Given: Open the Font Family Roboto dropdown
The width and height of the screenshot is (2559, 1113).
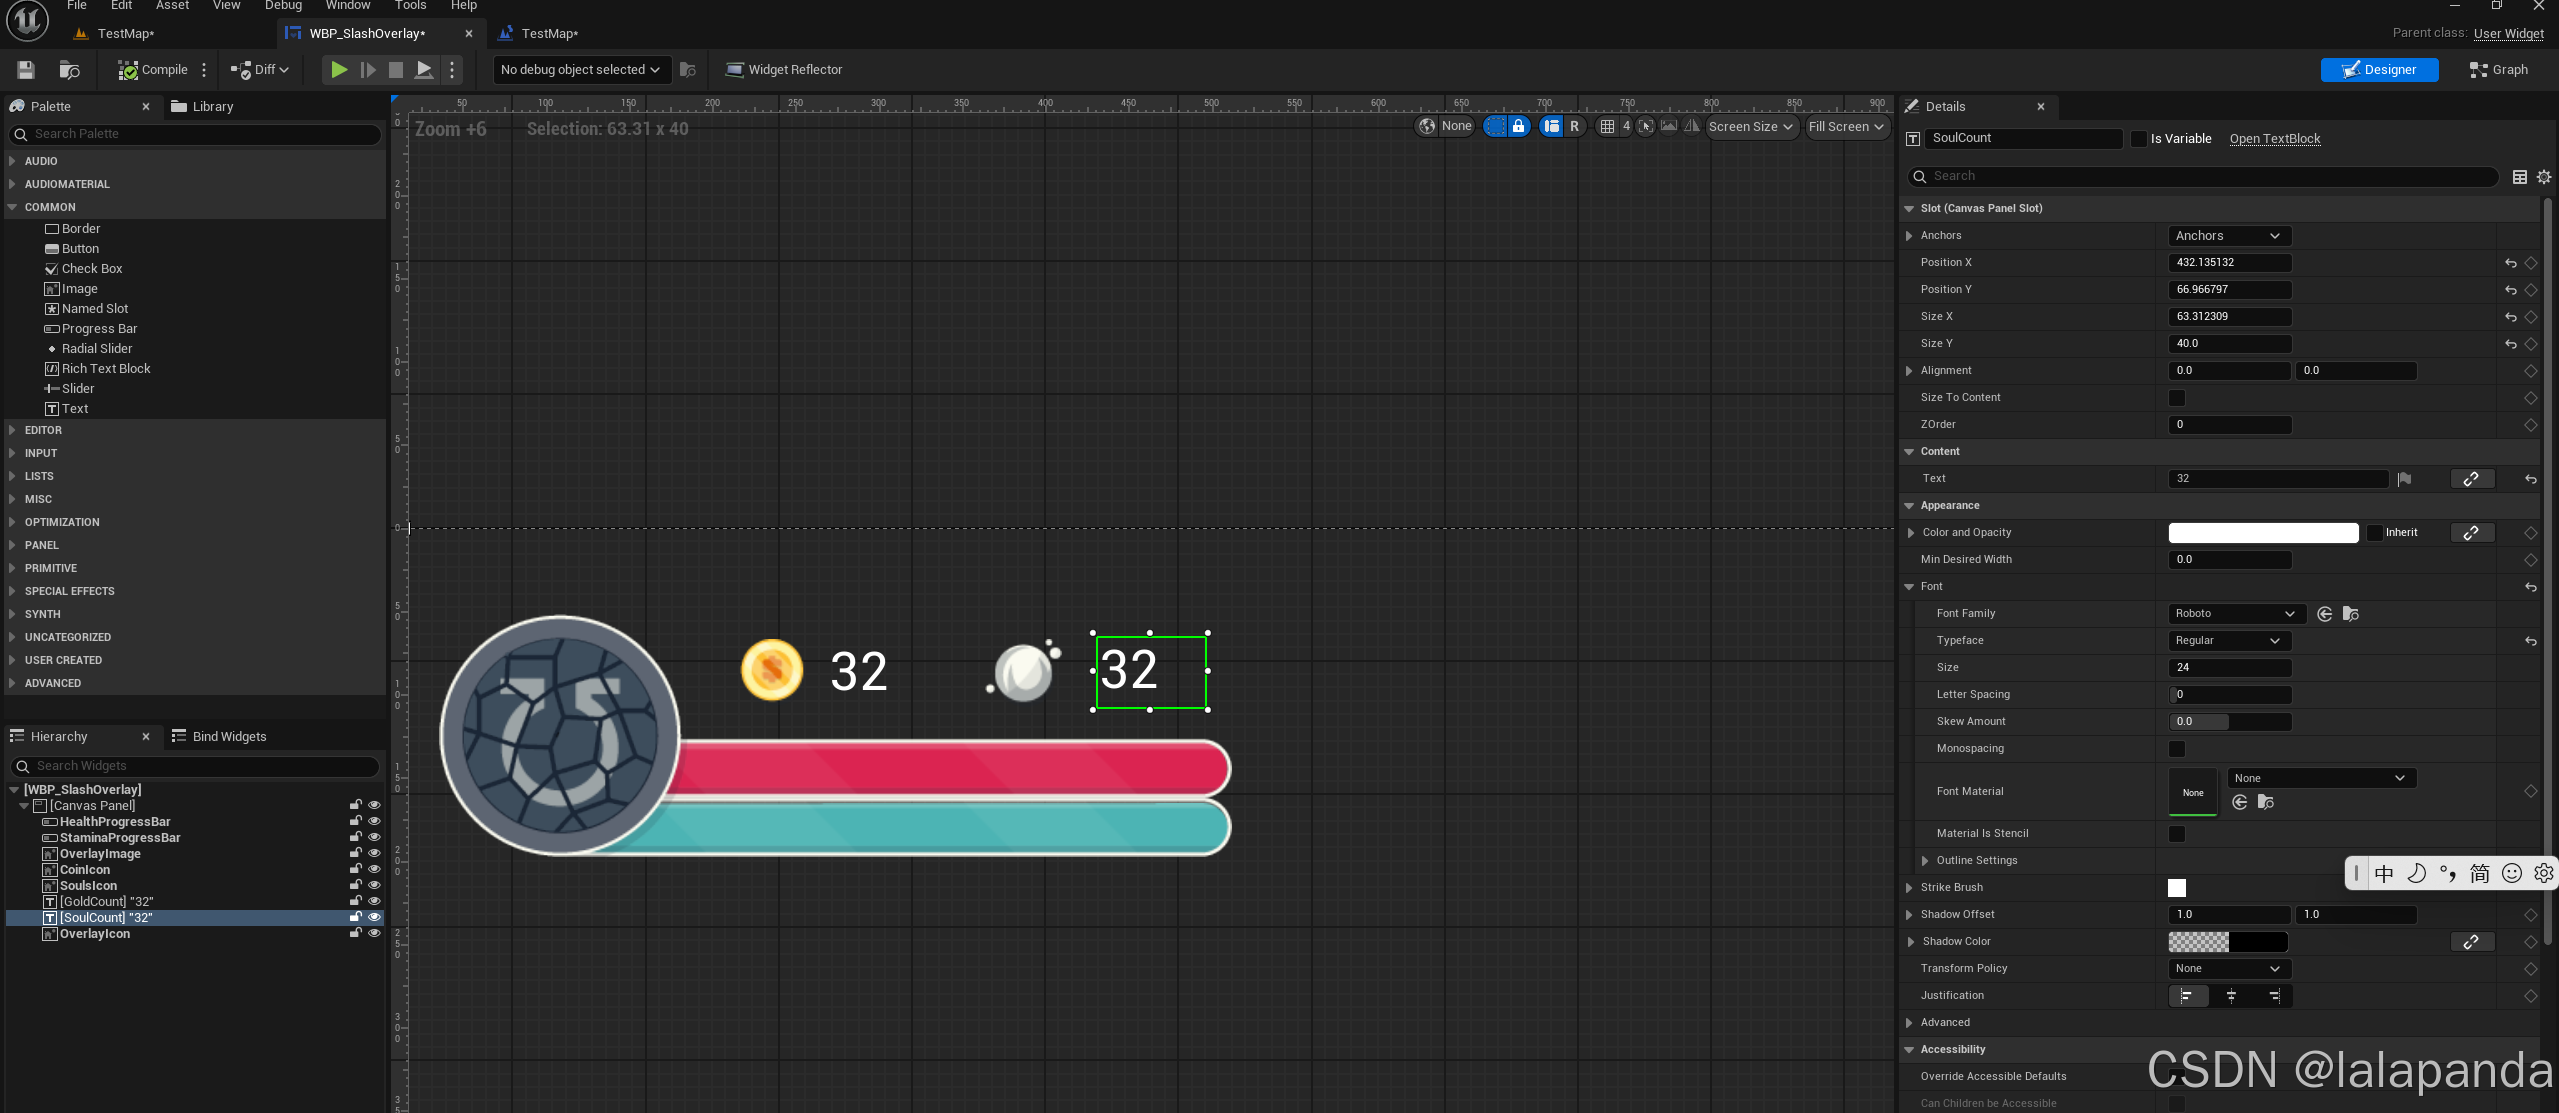Looking at the screenshot, I should 2235,614.
